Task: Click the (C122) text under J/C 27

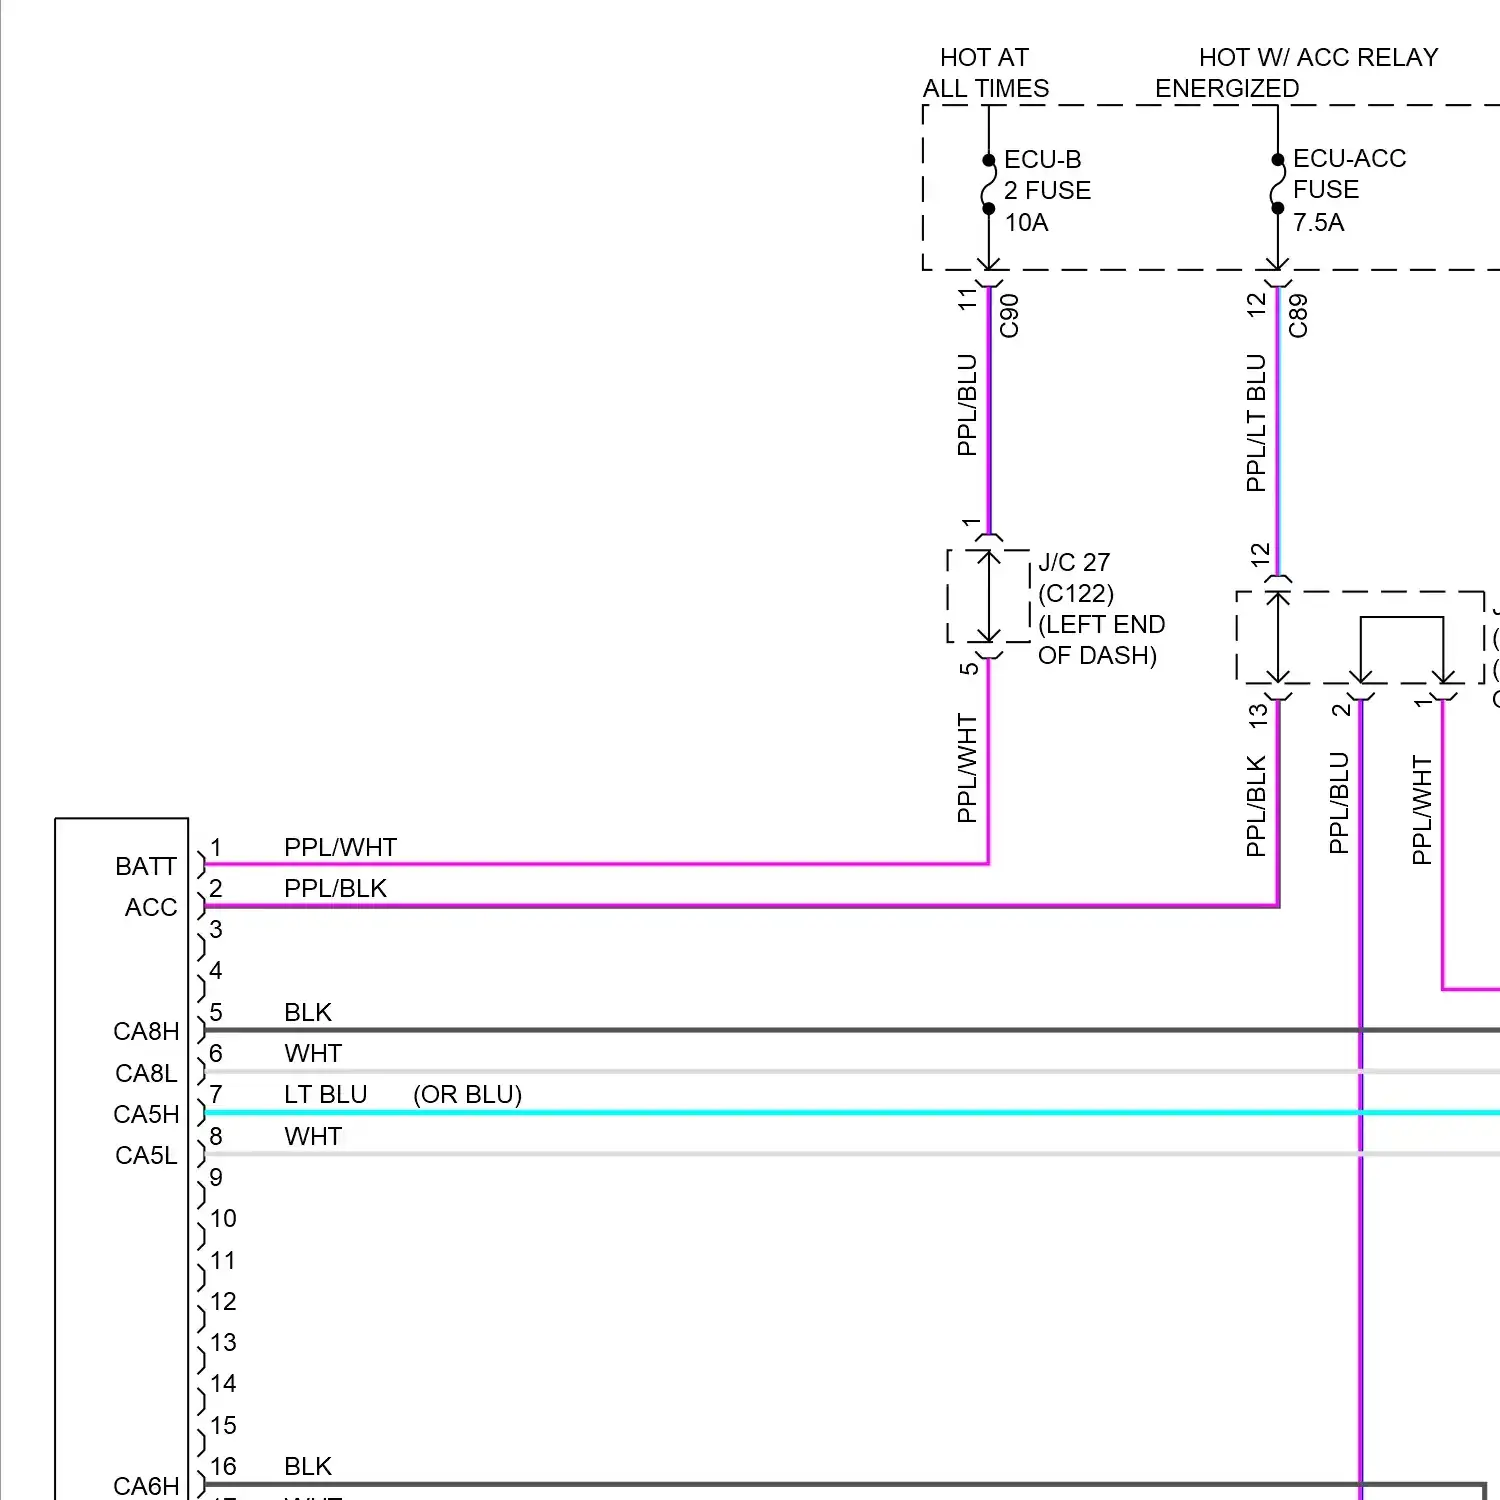Action: point(1076,593)
